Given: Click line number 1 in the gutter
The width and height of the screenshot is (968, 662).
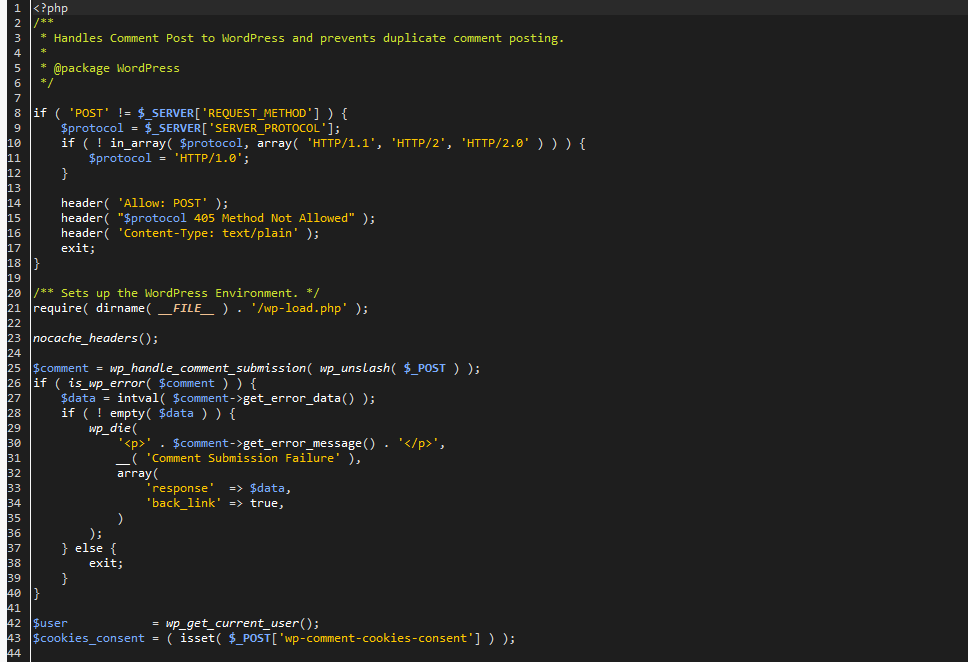Looking at the screenshot, I should pyautogui.click(x=16, y=8).
